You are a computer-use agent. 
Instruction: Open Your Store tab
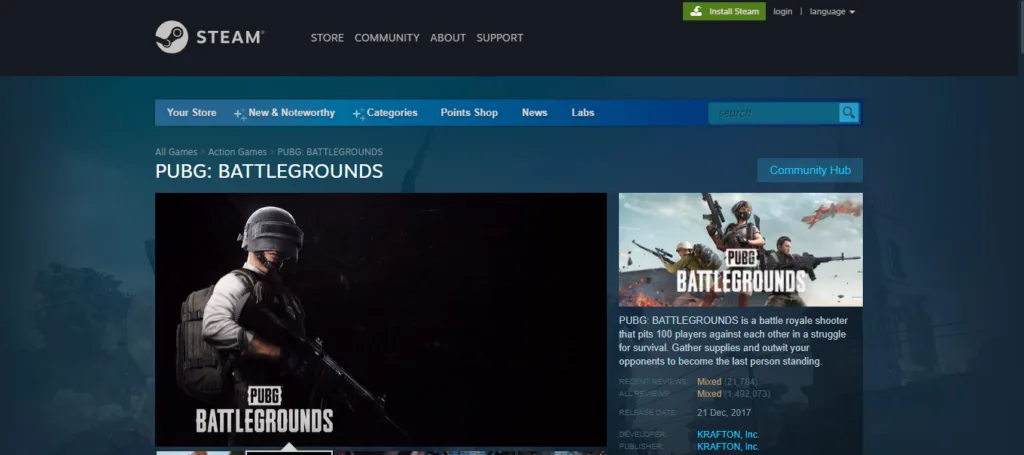[191, 113]
